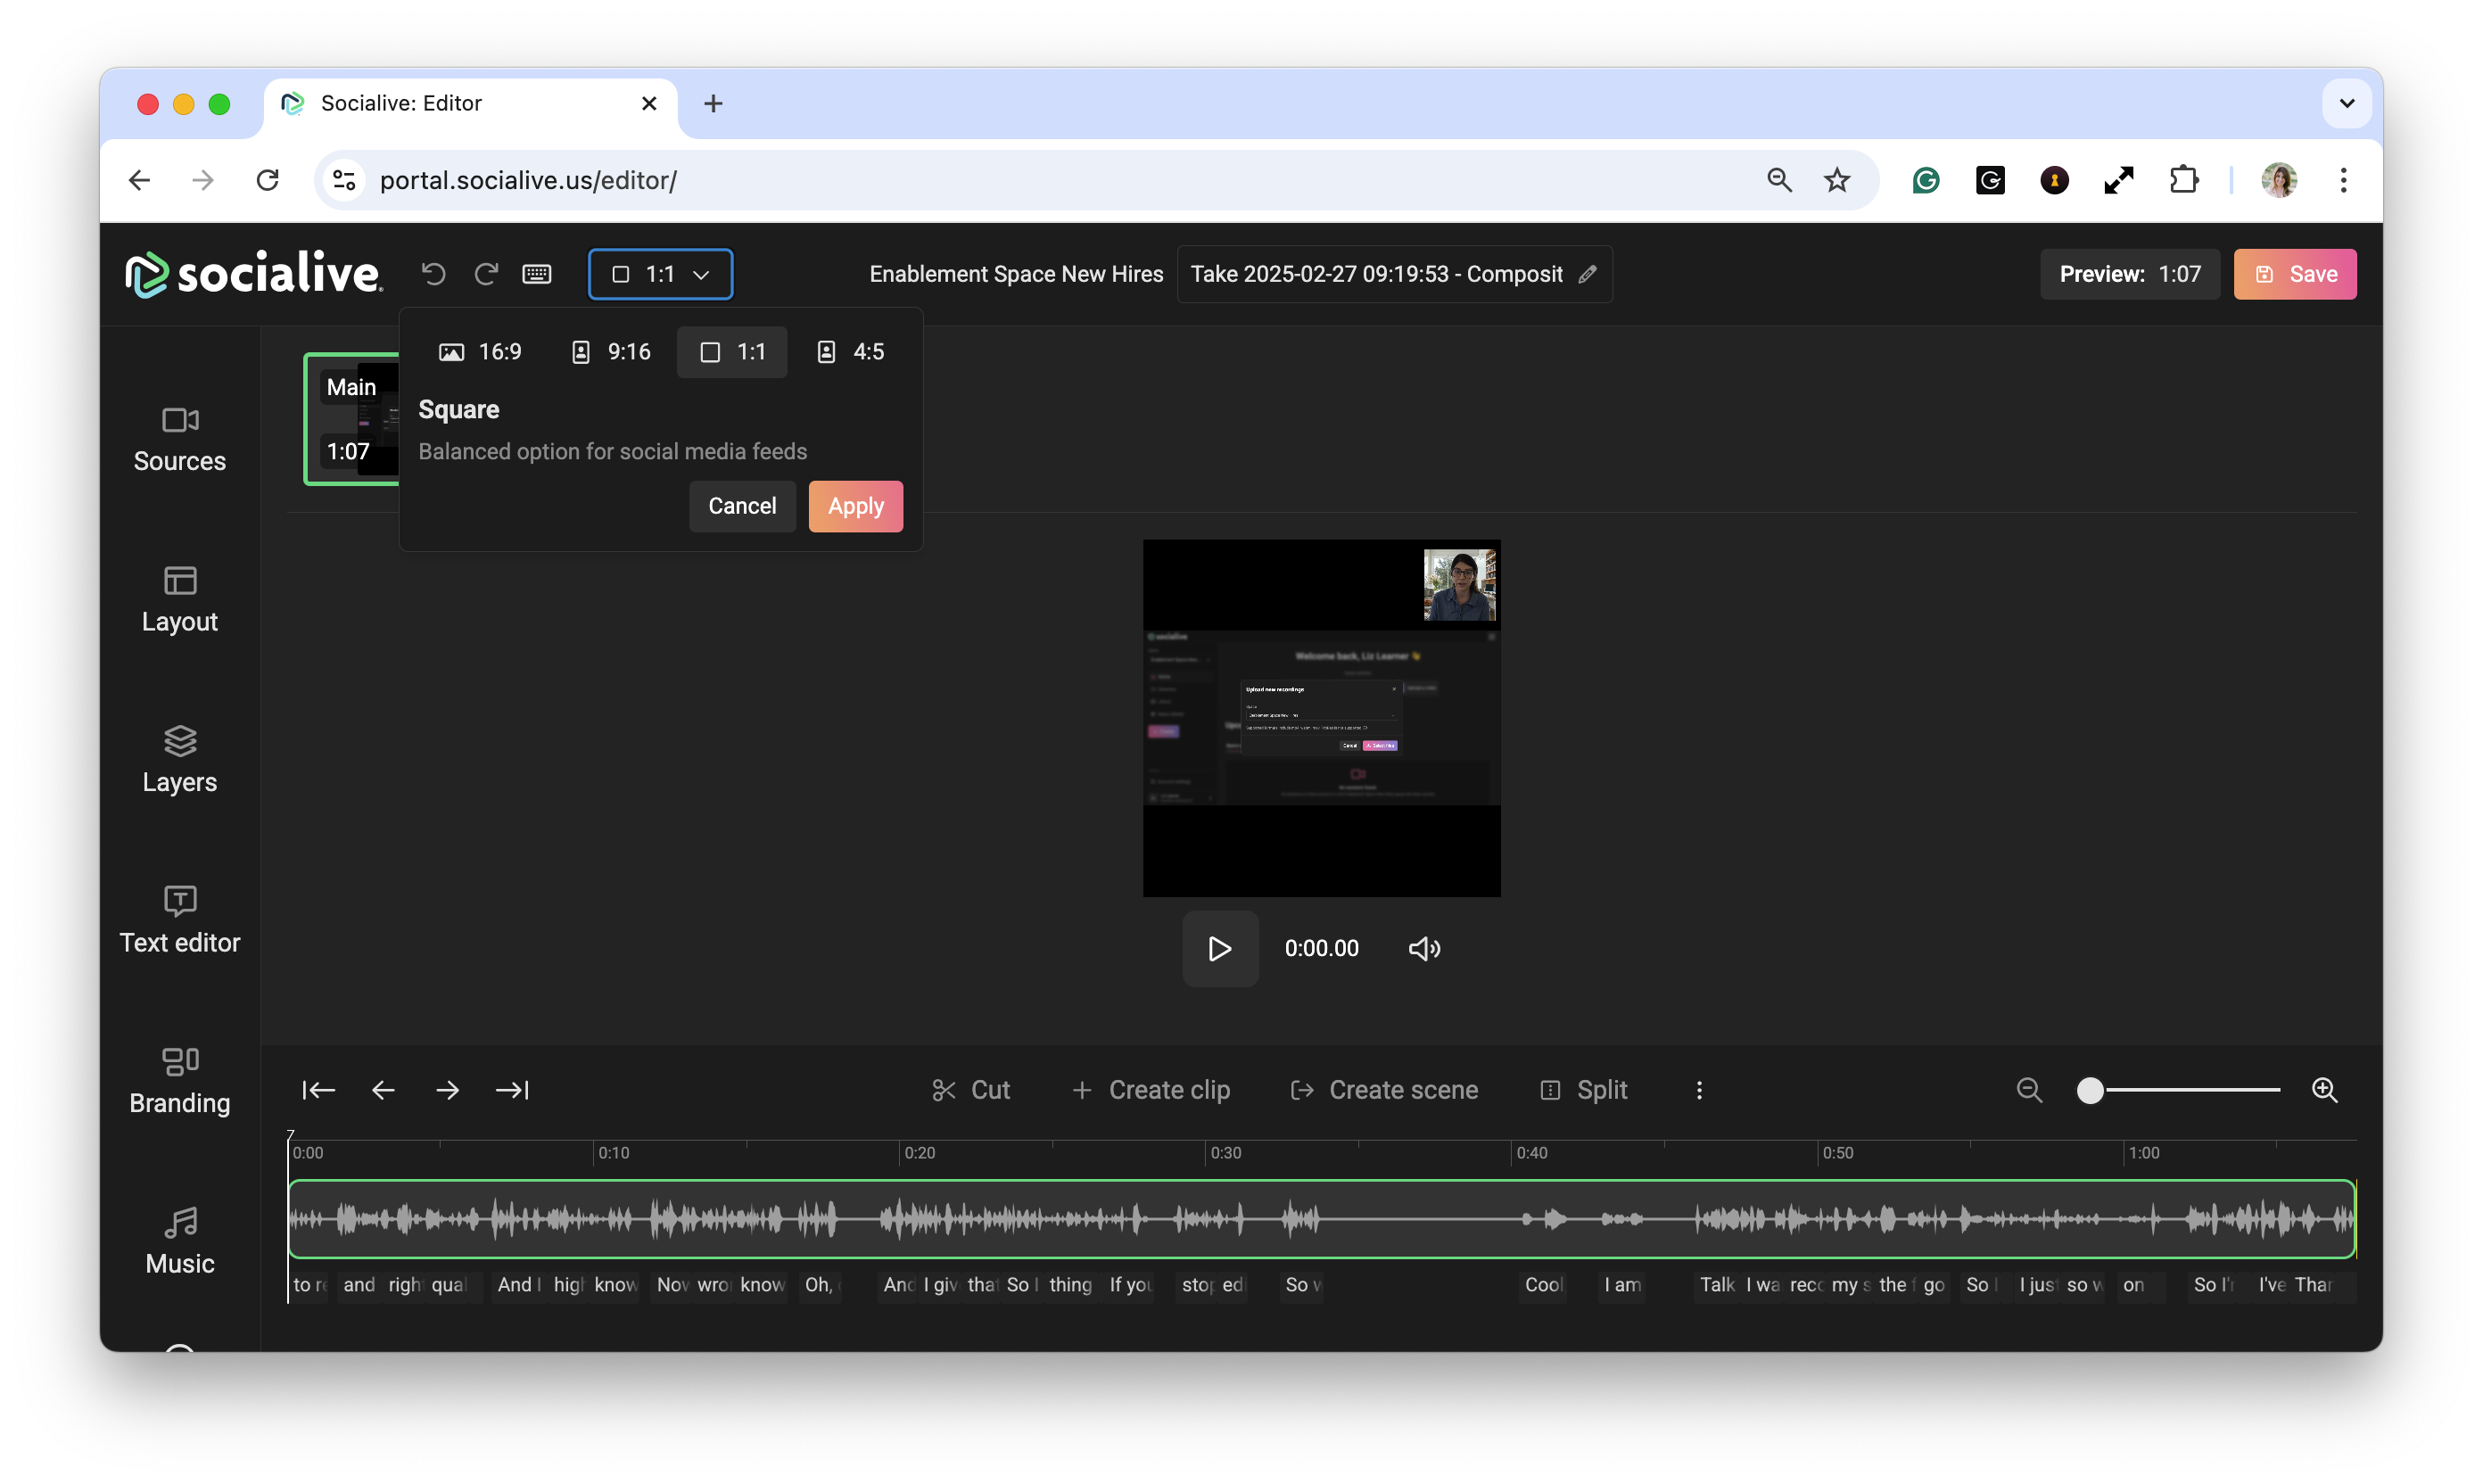Zoom out of the timeline
The image size is (2483, 1484).
tap(2029, 1090)
